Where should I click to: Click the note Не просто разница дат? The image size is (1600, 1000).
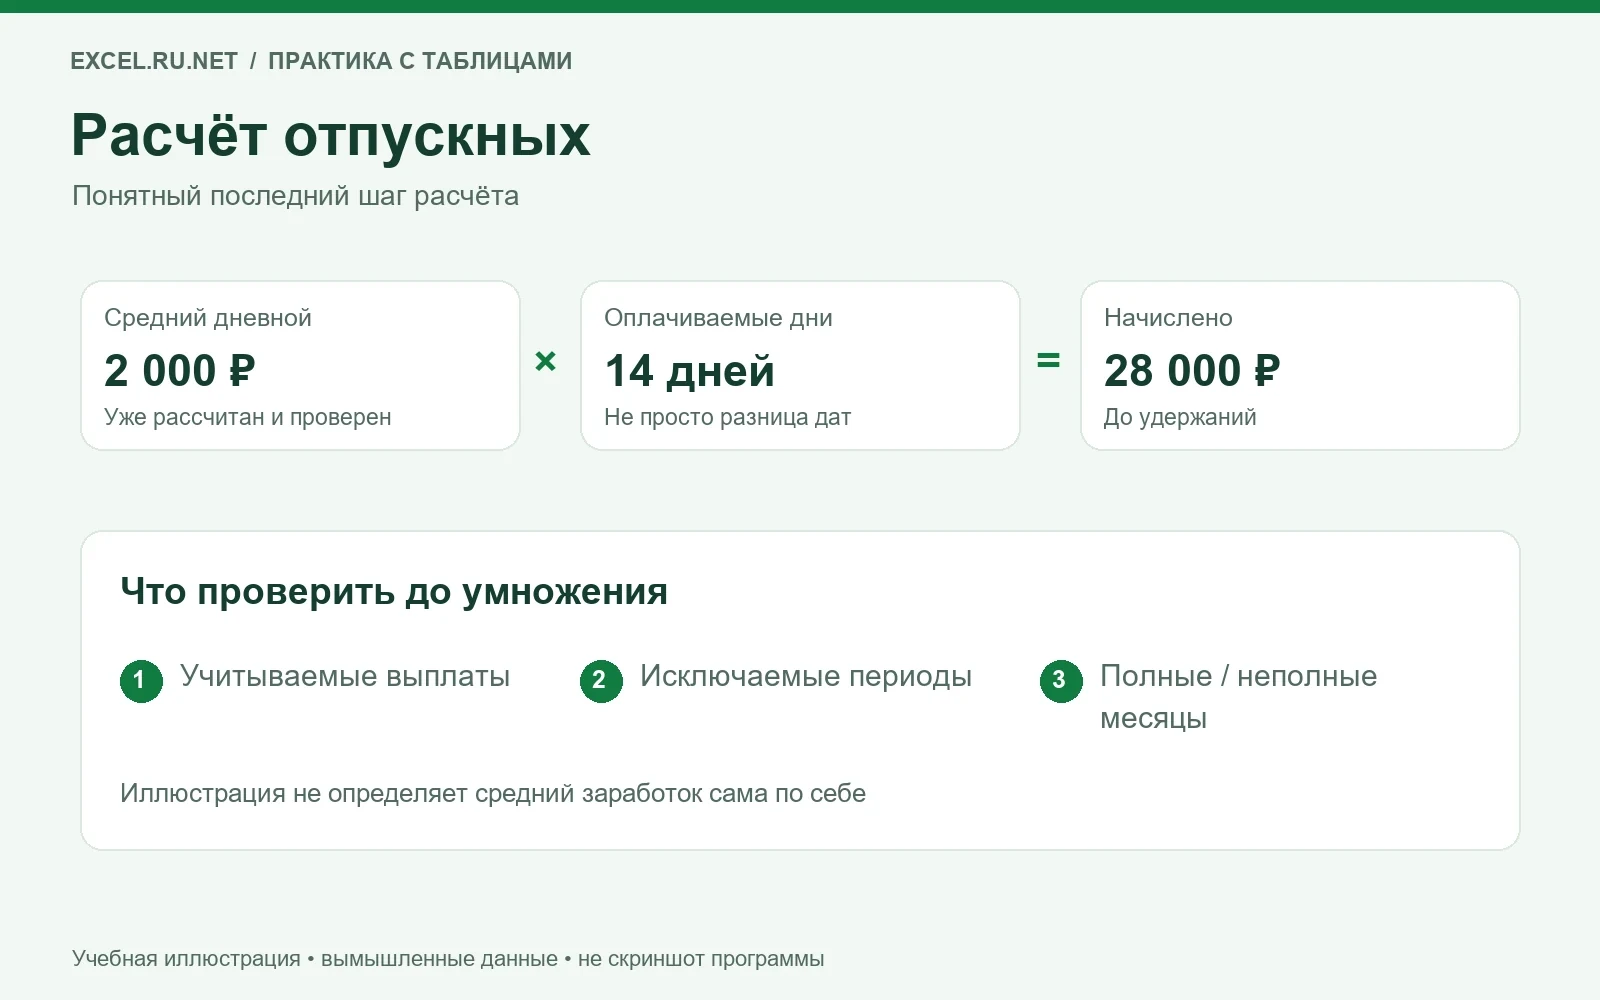click(x=727, y=417)
